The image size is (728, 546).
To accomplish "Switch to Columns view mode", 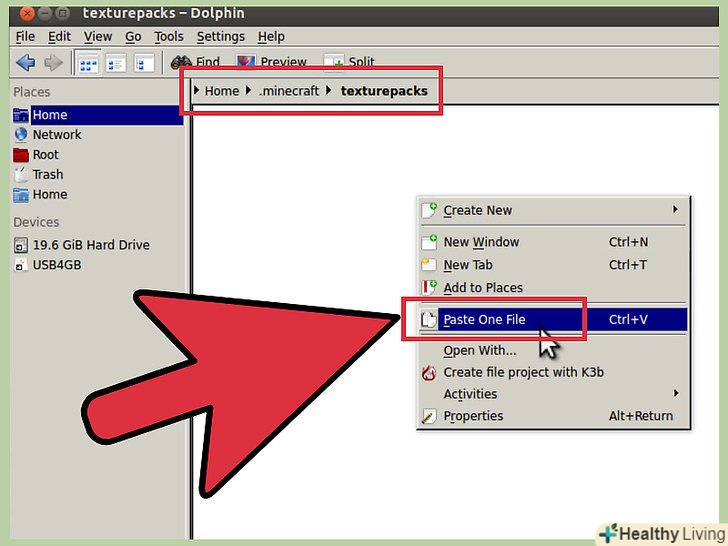I will 144,63.
